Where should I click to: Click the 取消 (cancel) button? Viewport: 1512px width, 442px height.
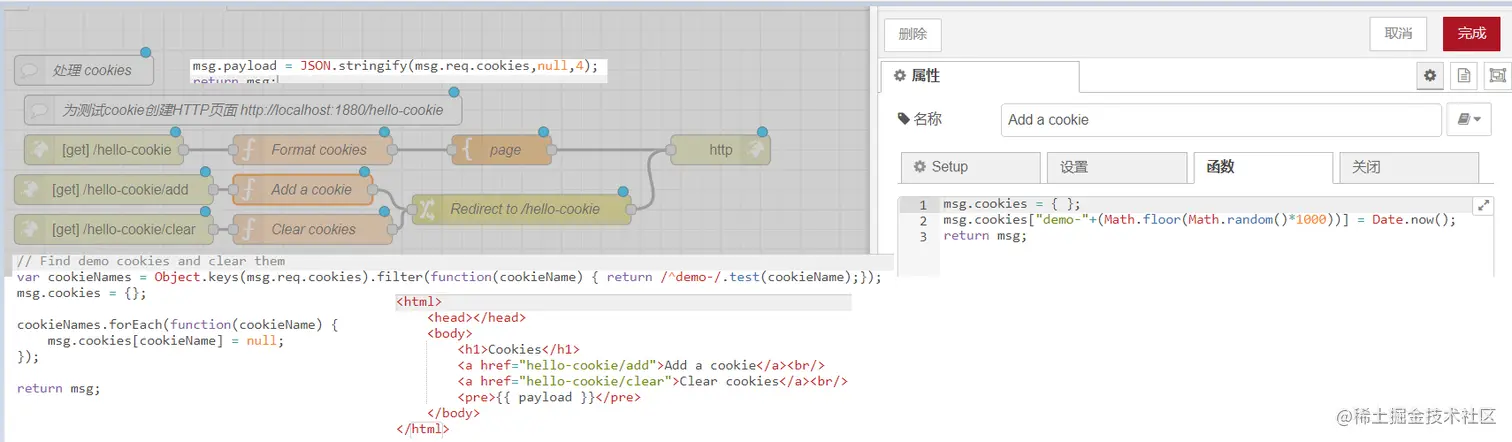point(1398,34)
